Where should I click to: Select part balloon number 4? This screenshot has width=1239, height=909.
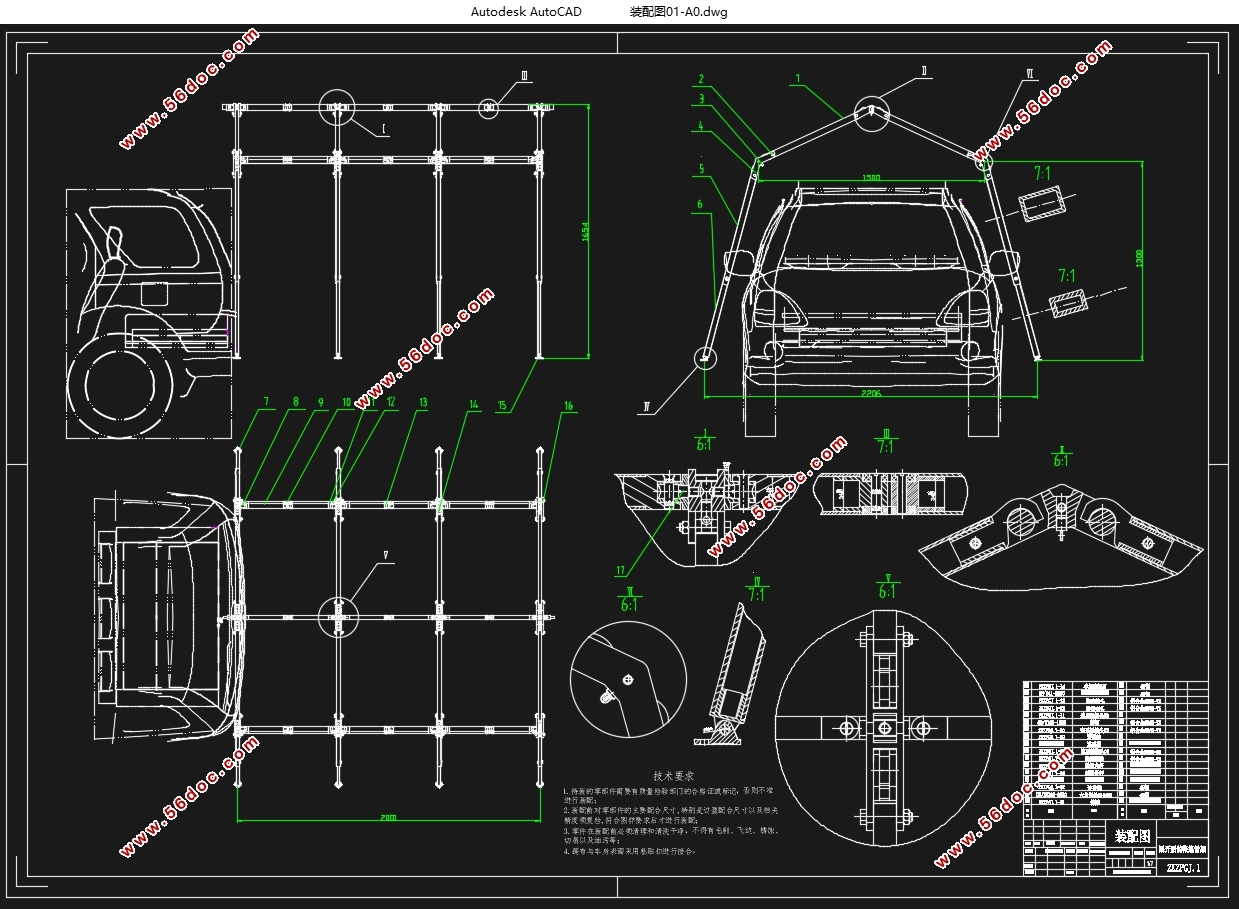coord(701,126)
